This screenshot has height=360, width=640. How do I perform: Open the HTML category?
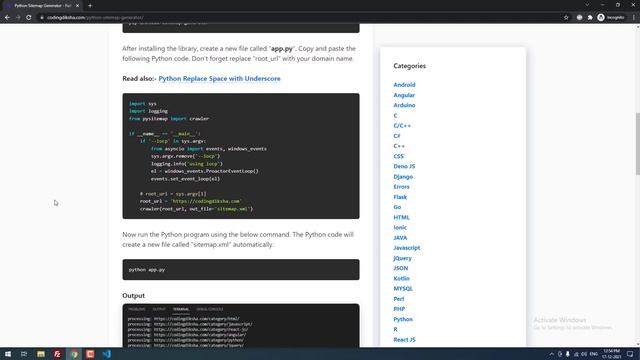tap(401, 218)
